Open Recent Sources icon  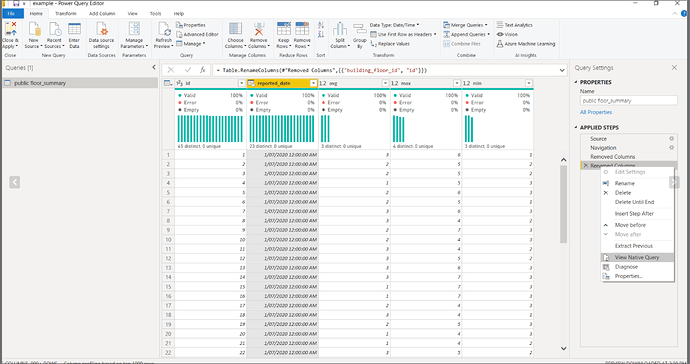pos(55,29)
